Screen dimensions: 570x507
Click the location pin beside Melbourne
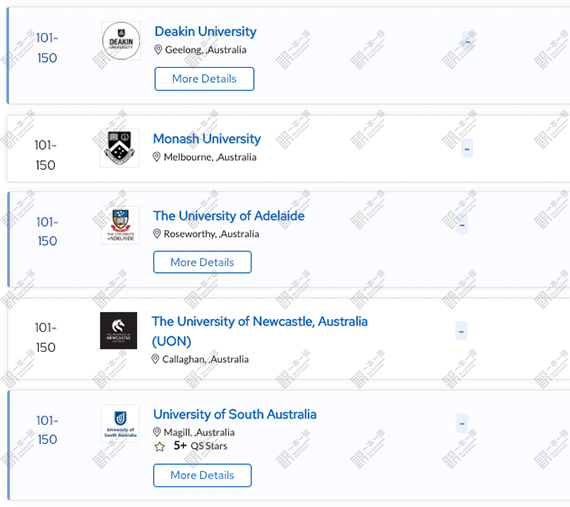click(157, 157)
